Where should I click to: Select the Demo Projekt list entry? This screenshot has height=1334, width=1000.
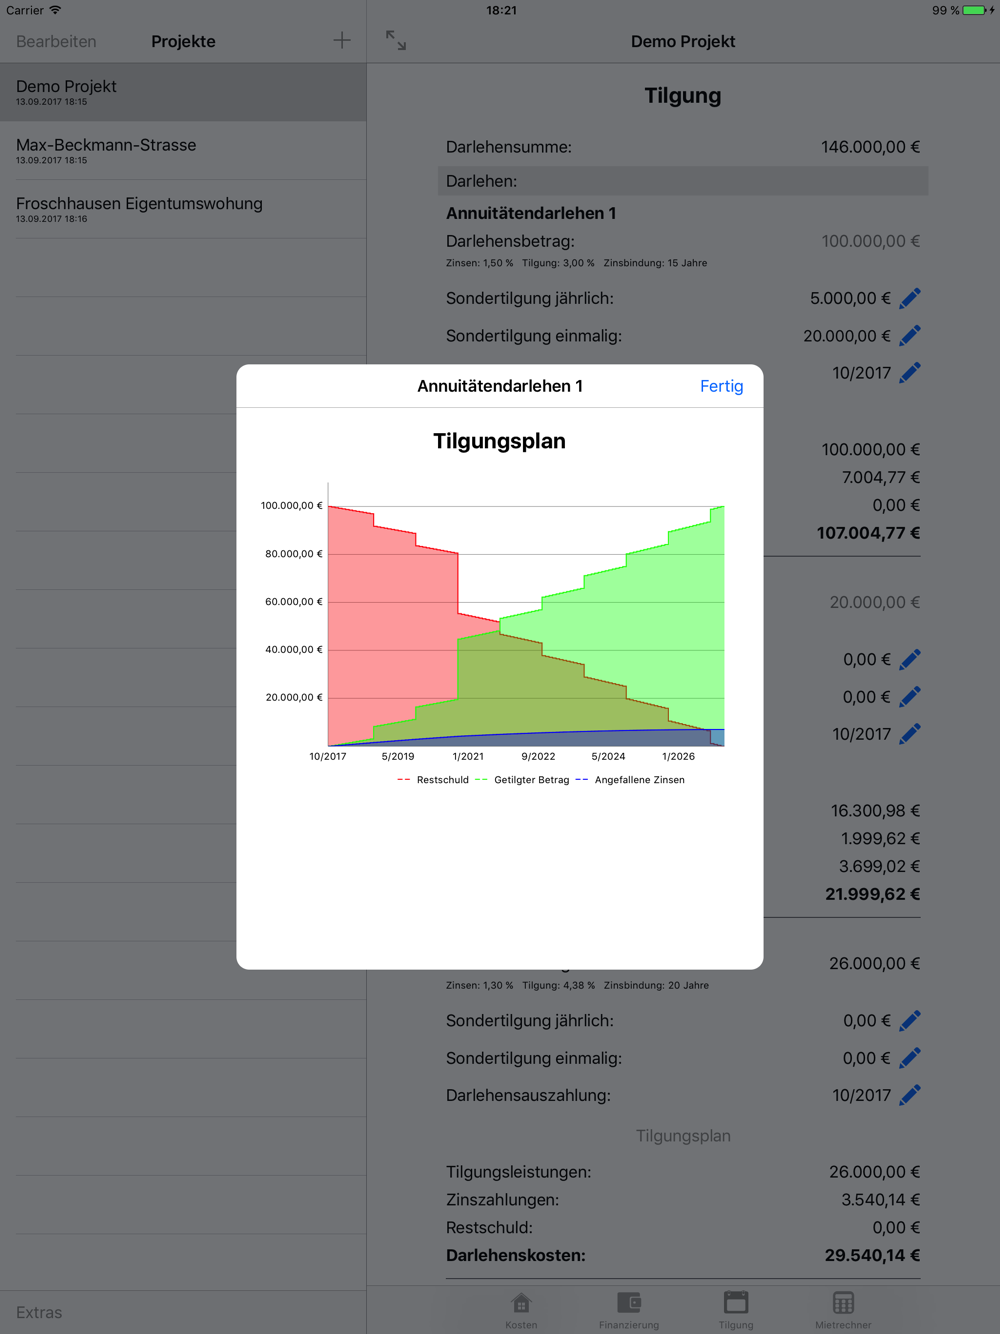pos(183,93)
